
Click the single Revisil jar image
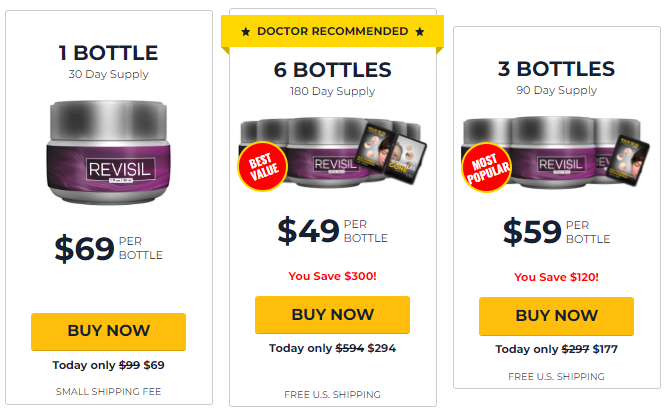coord(109,152)
